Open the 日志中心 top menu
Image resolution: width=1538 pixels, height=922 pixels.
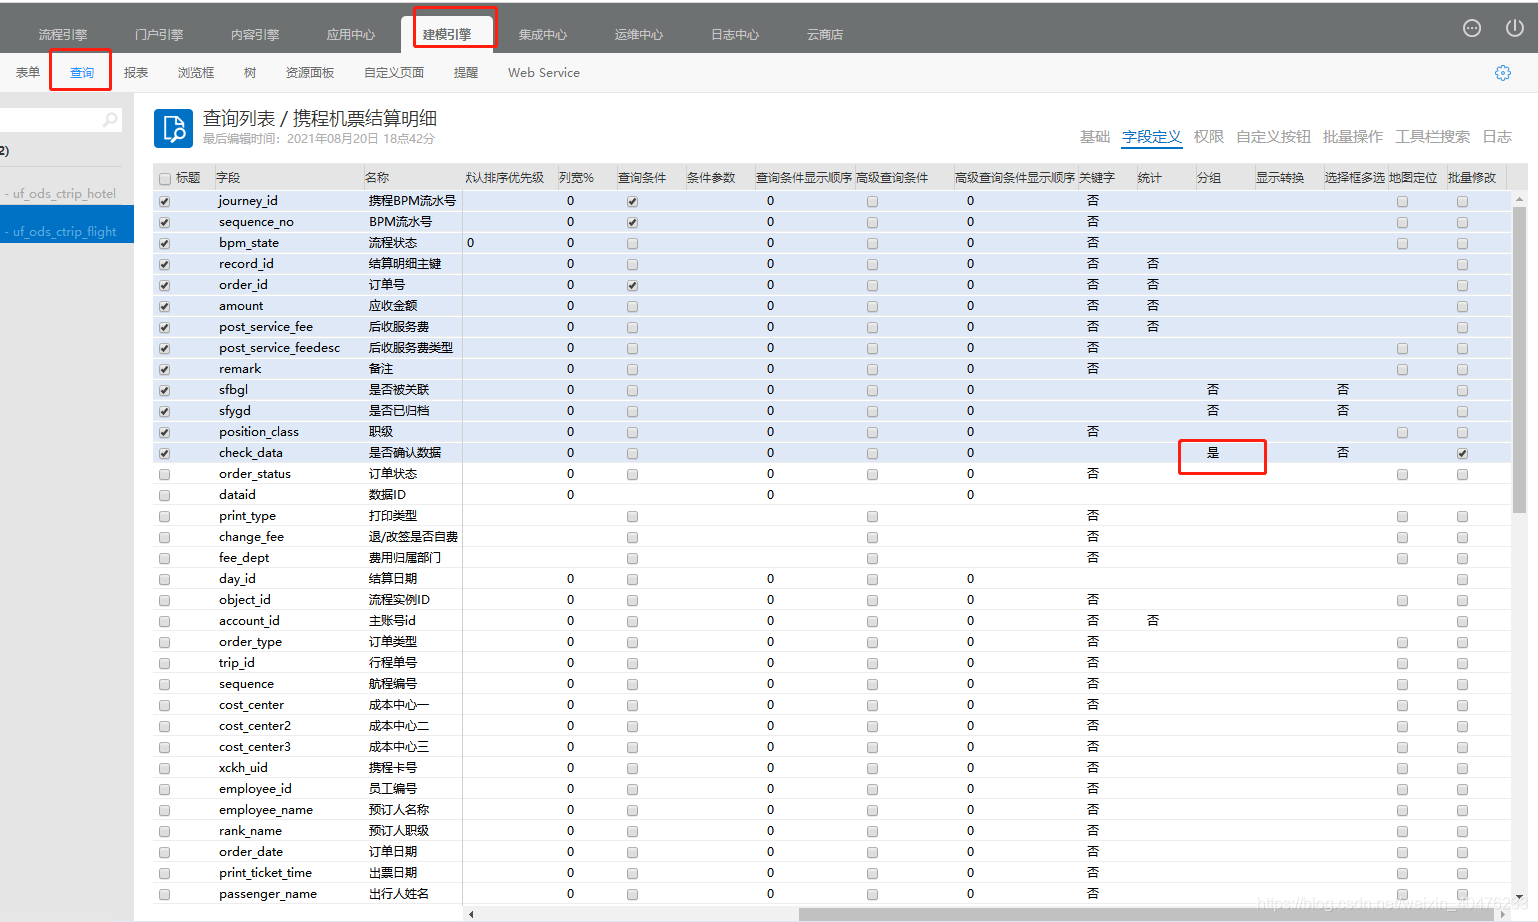[735, 34]
